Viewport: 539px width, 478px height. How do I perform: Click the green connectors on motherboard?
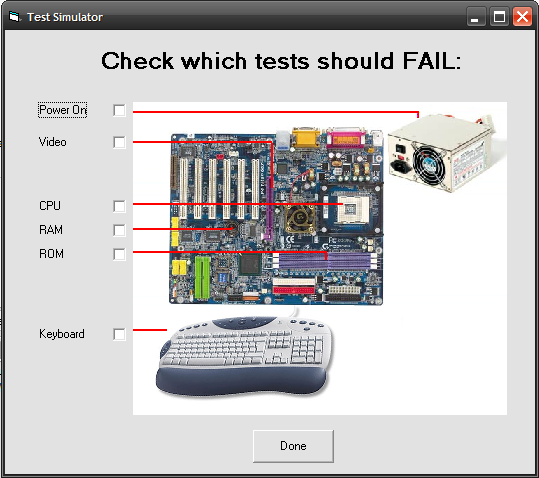click(x=202, y=277)
